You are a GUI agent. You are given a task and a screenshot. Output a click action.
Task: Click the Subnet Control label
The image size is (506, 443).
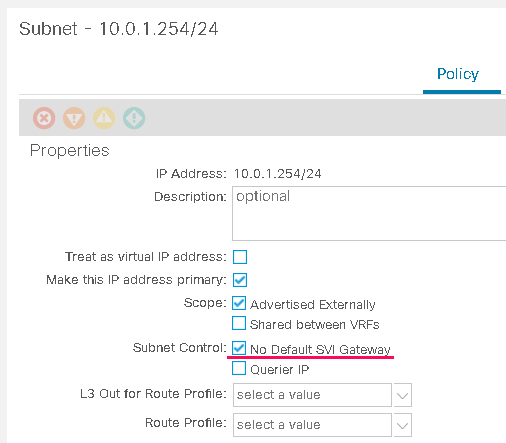point(180,348)
